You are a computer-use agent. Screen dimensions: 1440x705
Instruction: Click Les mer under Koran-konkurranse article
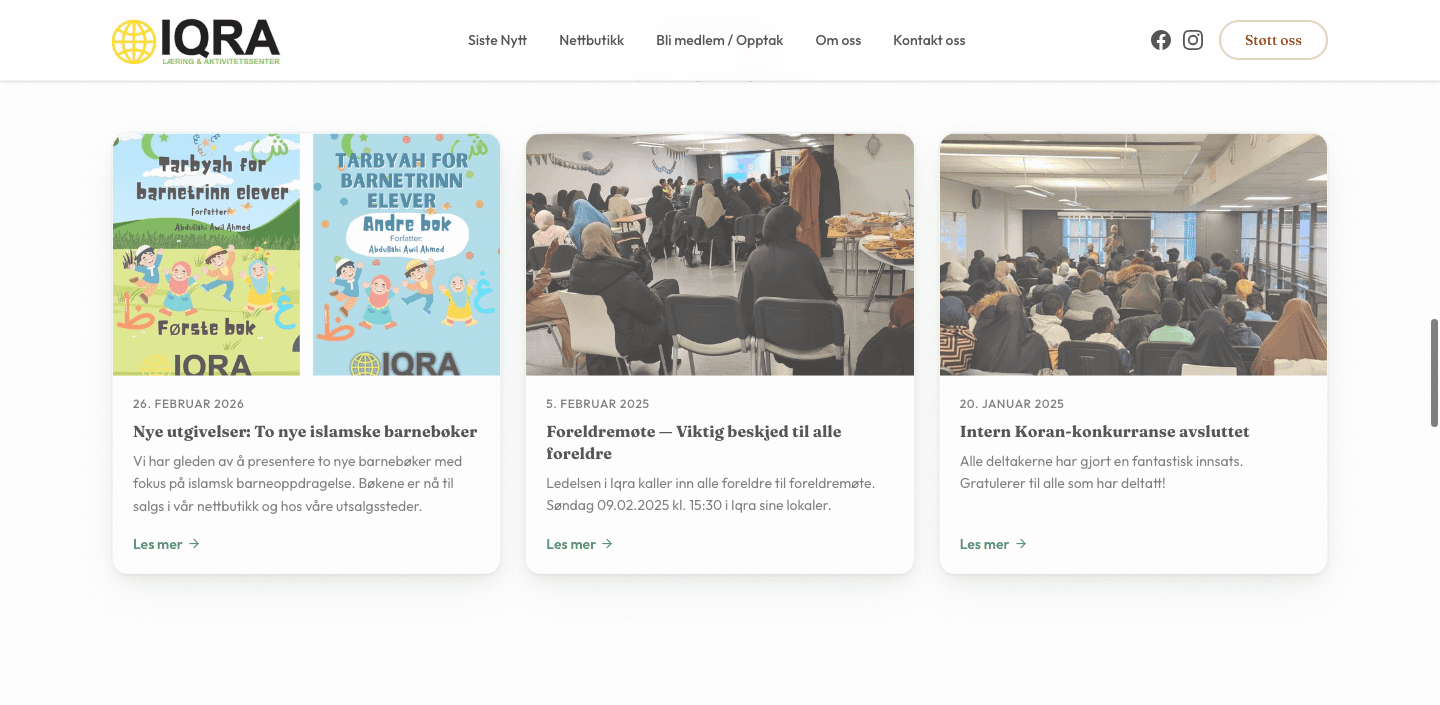(984, 544)
